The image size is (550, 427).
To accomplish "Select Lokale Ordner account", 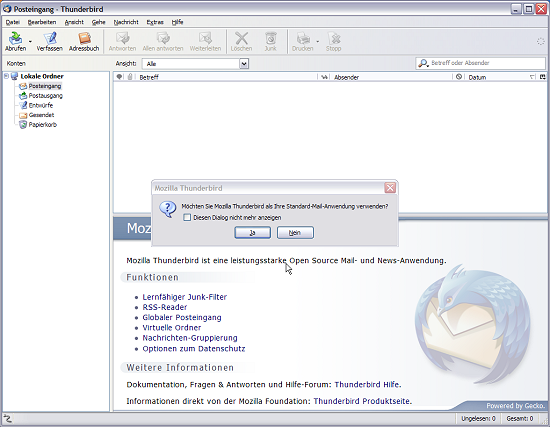I will coord(42,76).
